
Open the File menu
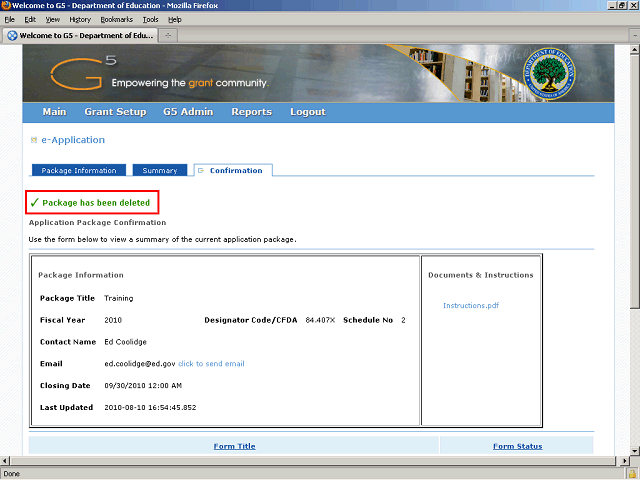(9, 19)
